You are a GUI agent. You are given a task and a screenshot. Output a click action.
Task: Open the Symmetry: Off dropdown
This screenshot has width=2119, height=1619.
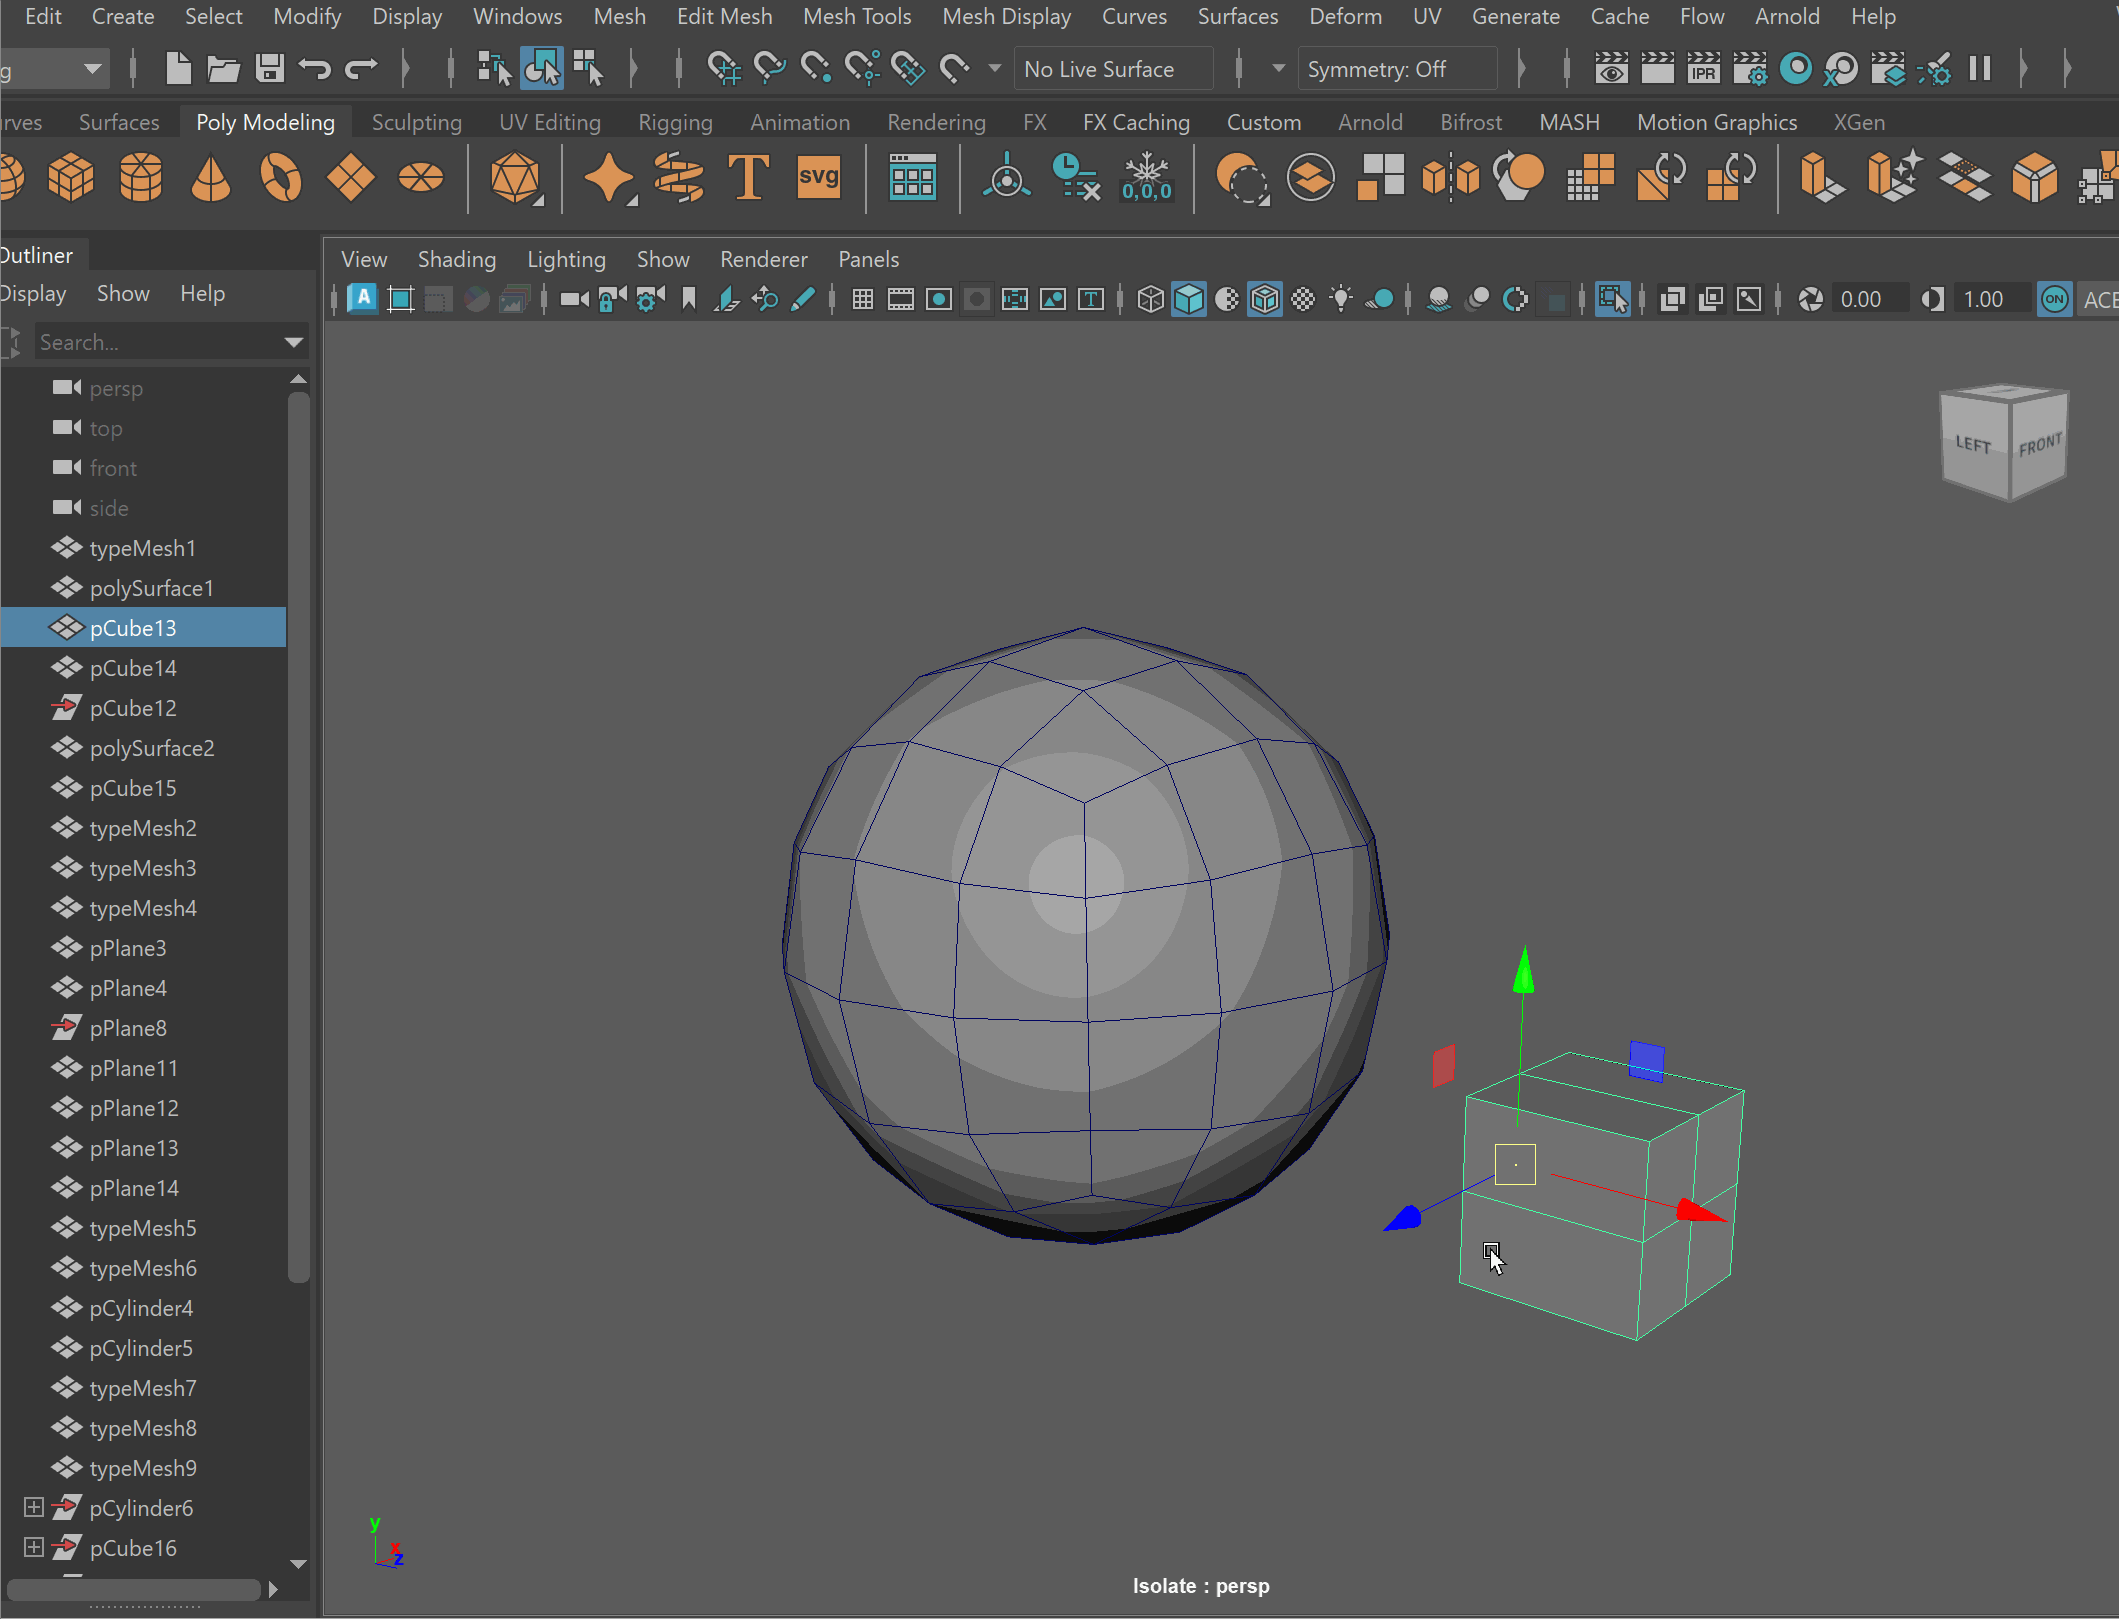click(x=1396, y=69)
